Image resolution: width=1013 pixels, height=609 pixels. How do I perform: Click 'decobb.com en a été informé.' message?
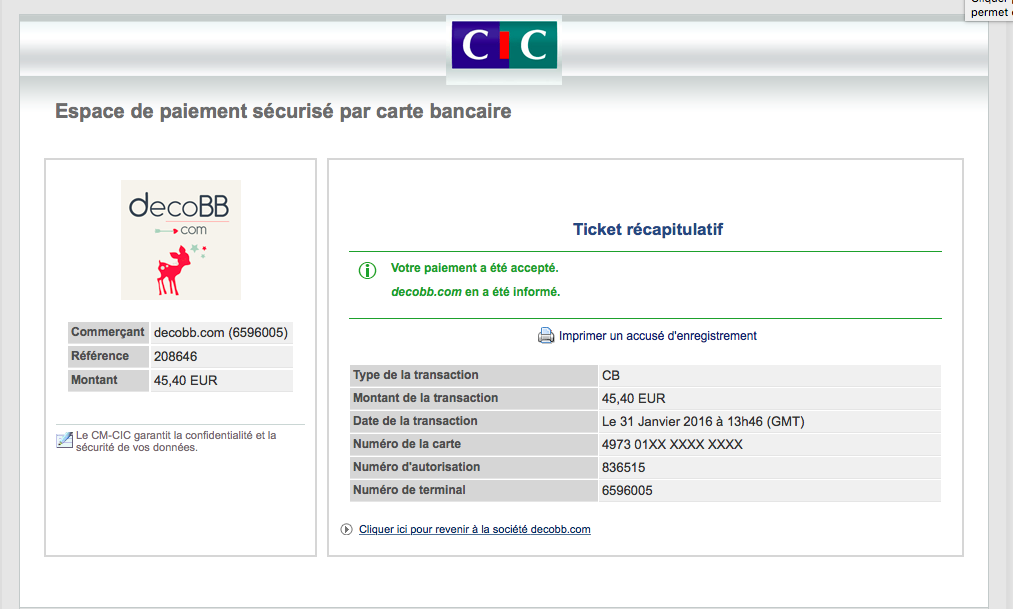(x=475, y=292)
